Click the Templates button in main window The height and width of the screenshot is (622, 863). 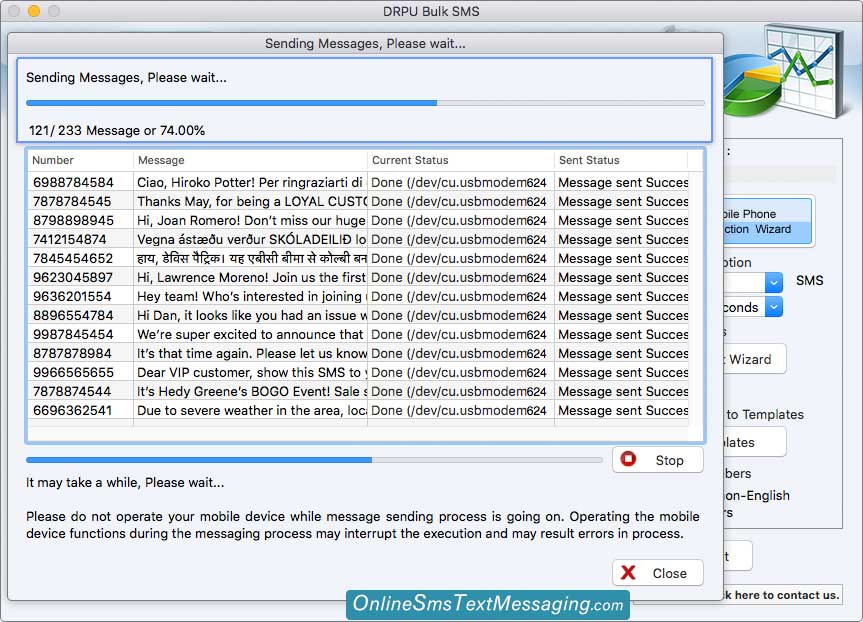pos(754,442)
